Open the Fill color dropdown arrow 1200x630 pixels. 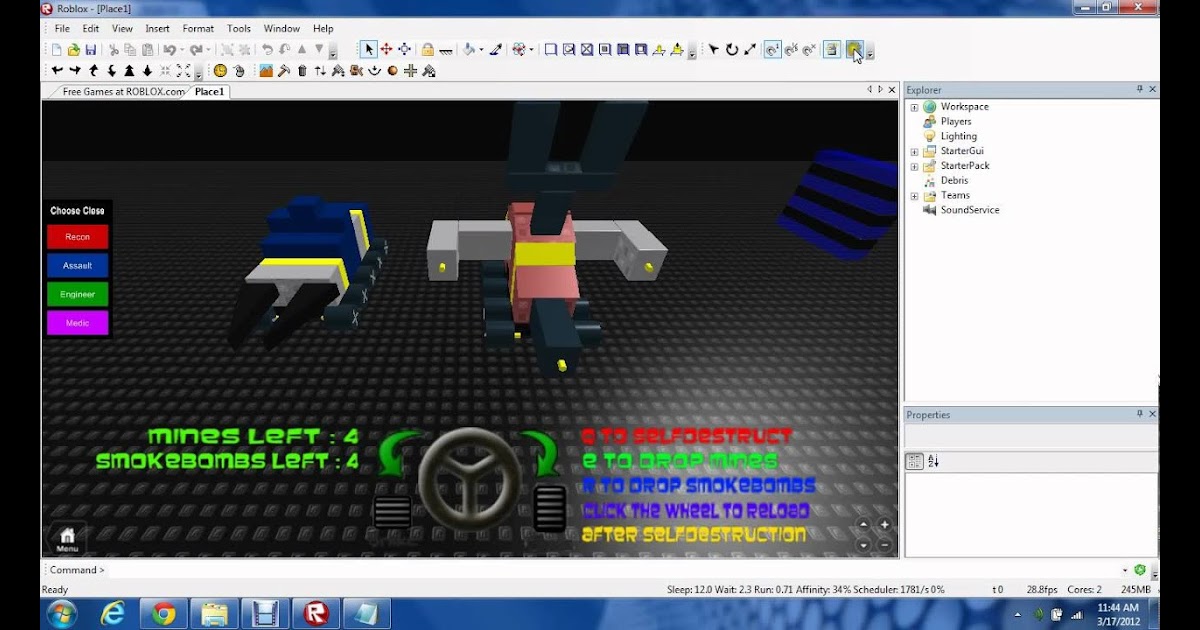[481, 50]
